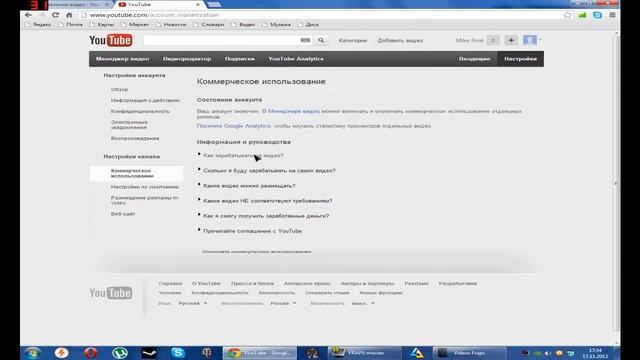Image resolution: width=640 pixels, height=360 pixels.
Task: Click the YouTube logo in the header
Action: tap(111, 40)
